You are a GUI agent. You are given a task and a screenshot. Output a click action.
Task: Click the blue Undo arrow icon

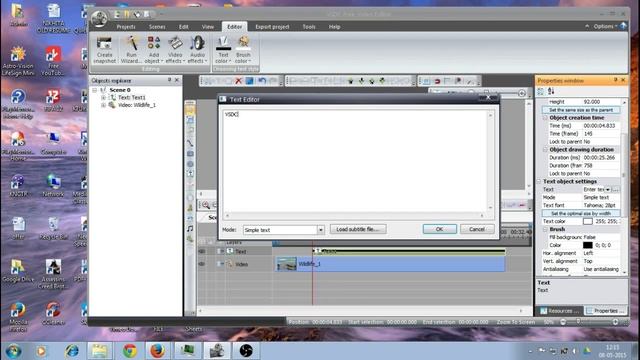pos(262,81)
